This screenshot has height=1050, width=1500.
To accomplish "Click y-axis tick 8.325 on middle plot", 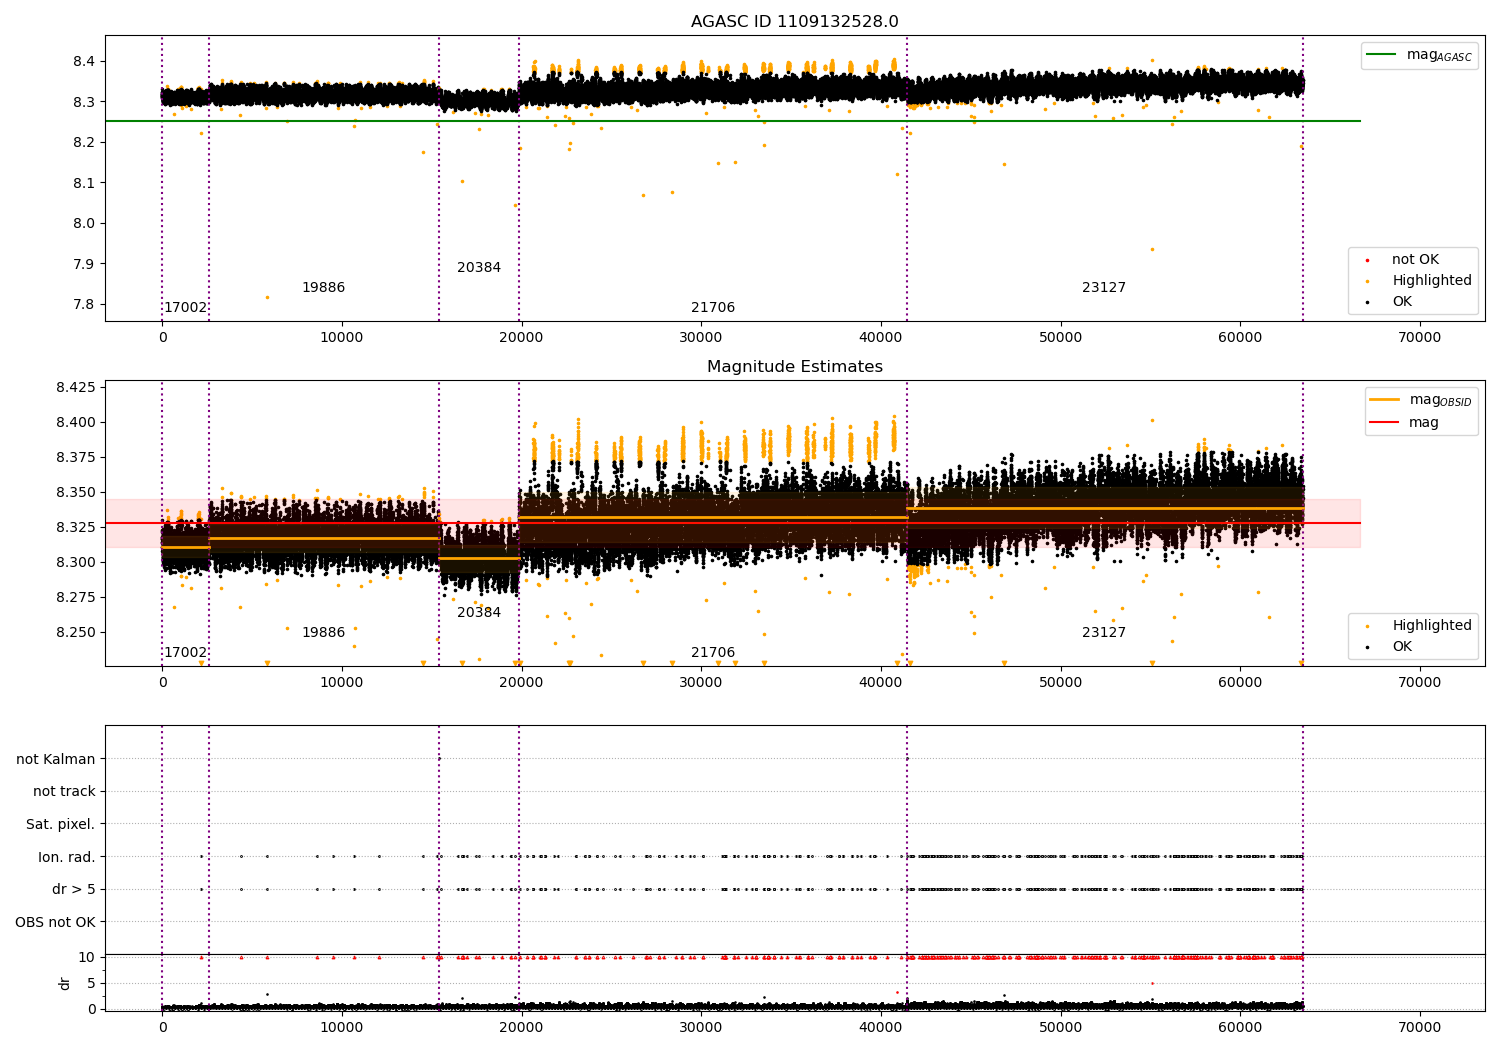I will [75, 528].
